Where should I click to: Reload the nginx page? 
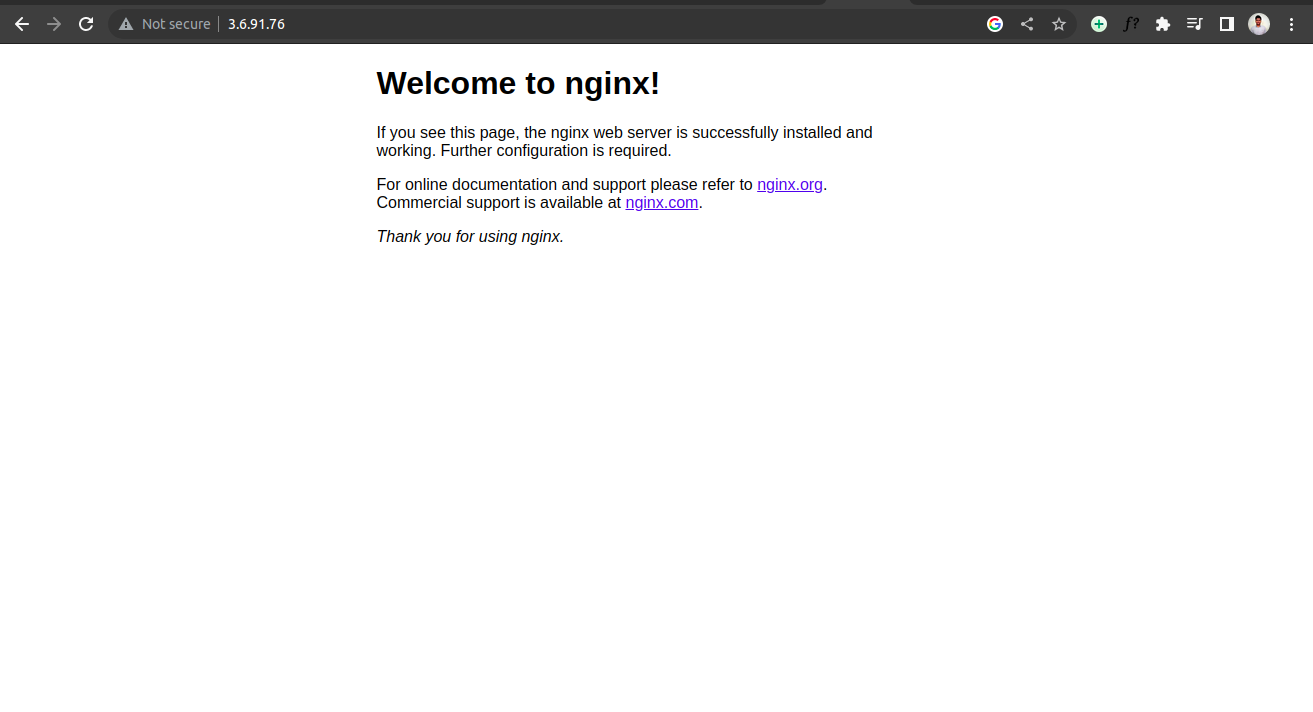click(x=86, y=24)
